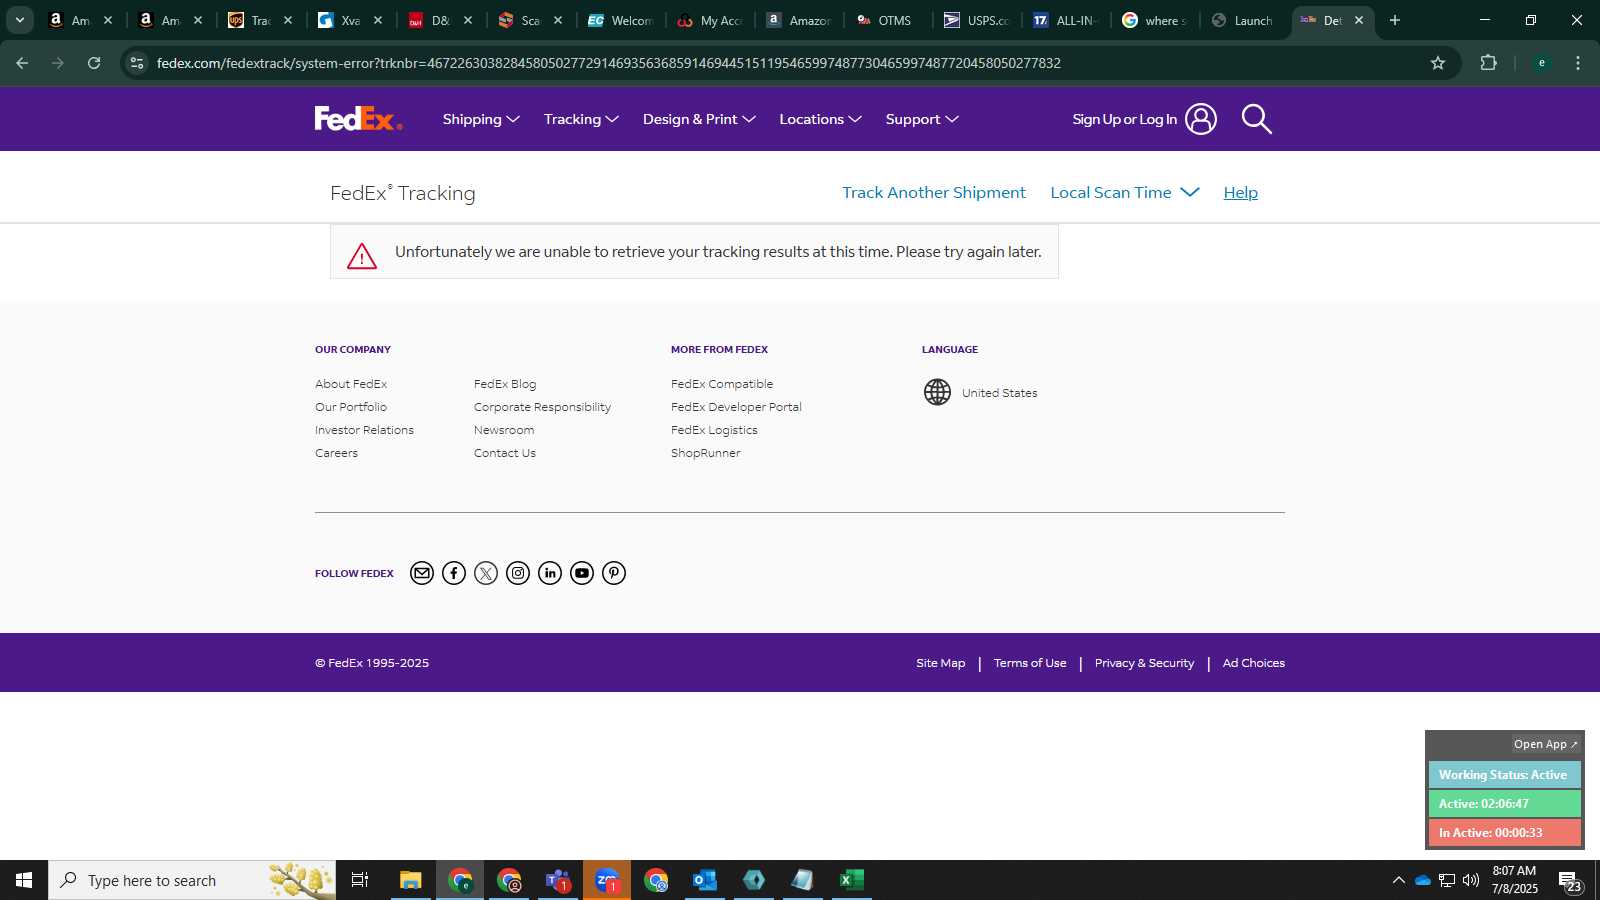Click Track Another Shipment link
Image resolution: width=1600 pixels, height=900 pixels.
pyautogui.click(x=934, y=192)
